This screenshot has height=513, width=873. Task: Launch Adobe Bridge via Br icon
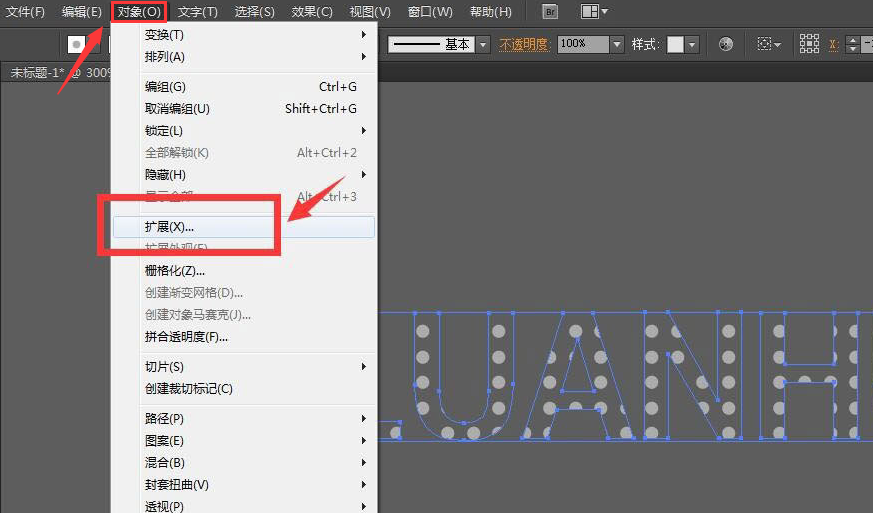550,12
